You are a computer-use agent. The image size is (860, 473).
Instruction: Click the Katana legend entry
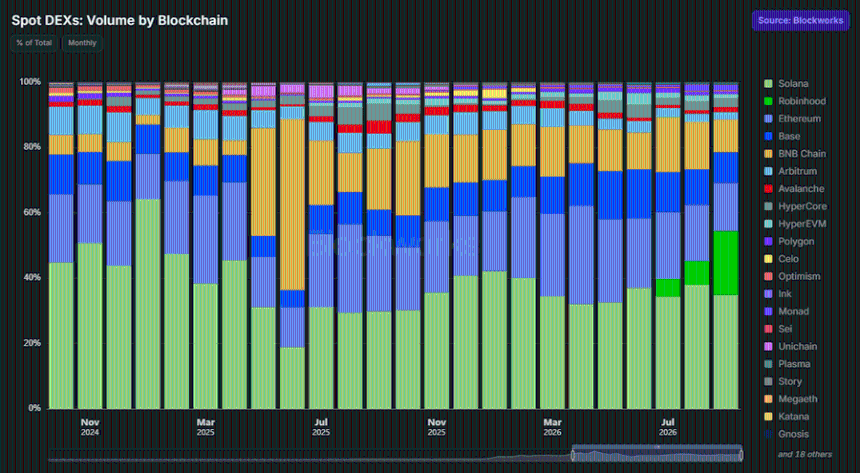pyautogui.click(x=788, y=416)
